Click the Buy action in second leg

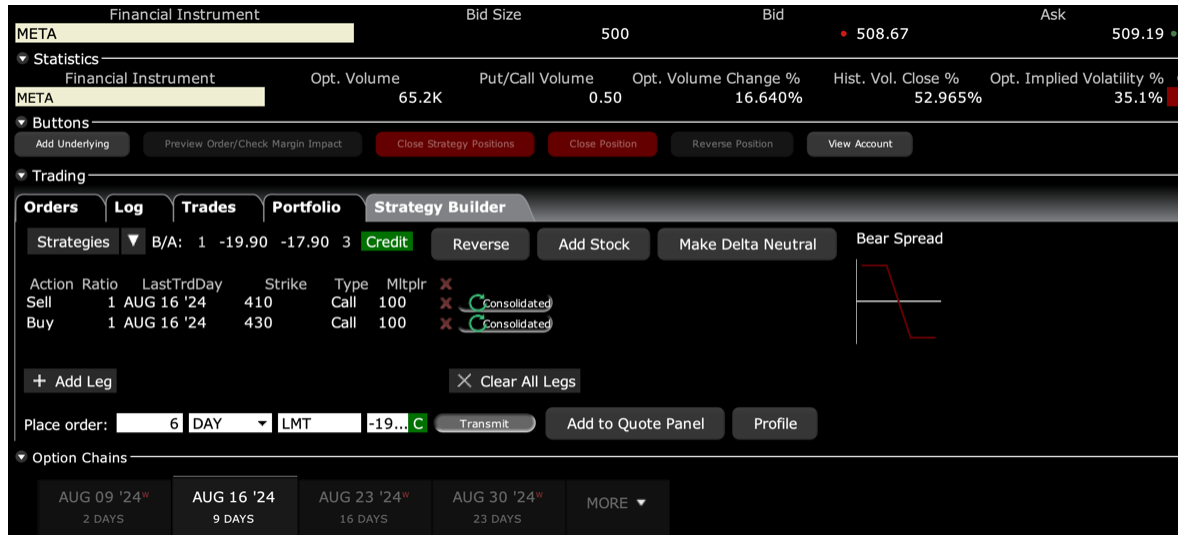39,323
